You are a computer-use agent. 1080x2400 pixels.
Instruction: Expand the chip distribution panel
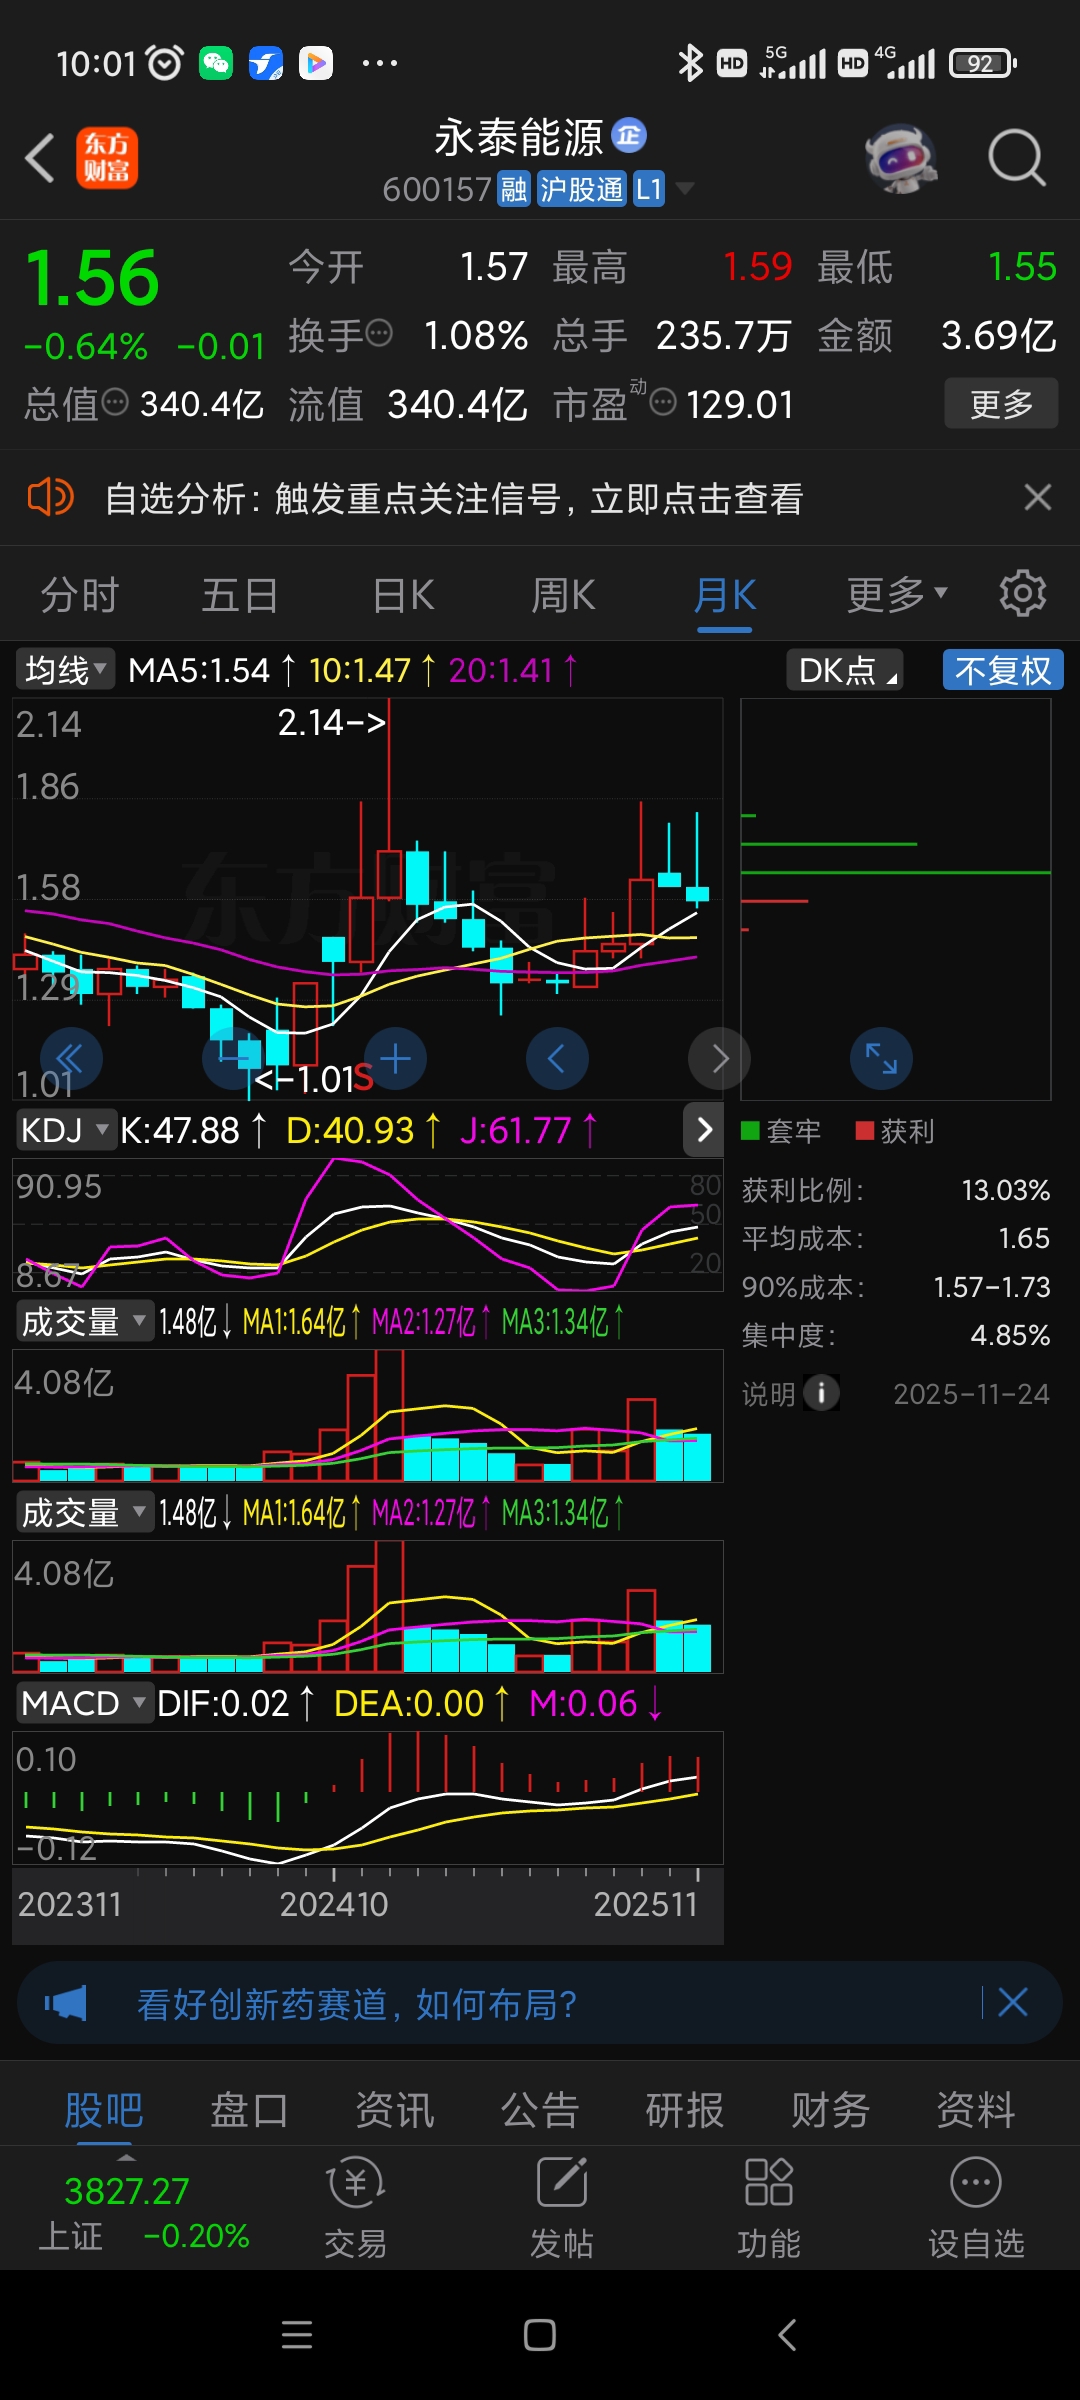tap(881, 1058)
